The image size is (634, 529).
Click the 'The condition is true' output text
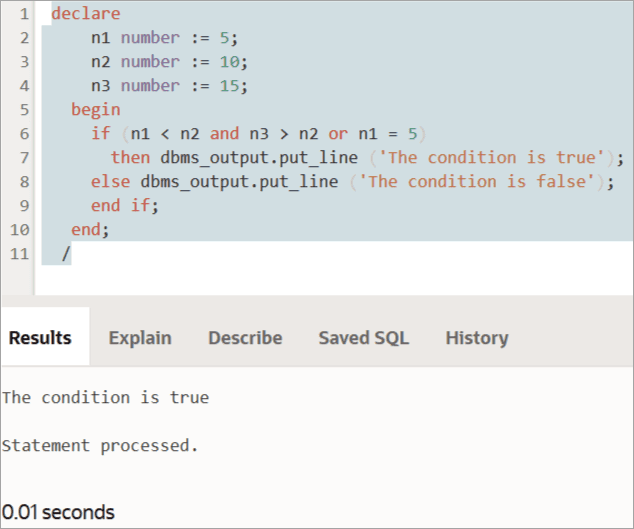(106, 397)
